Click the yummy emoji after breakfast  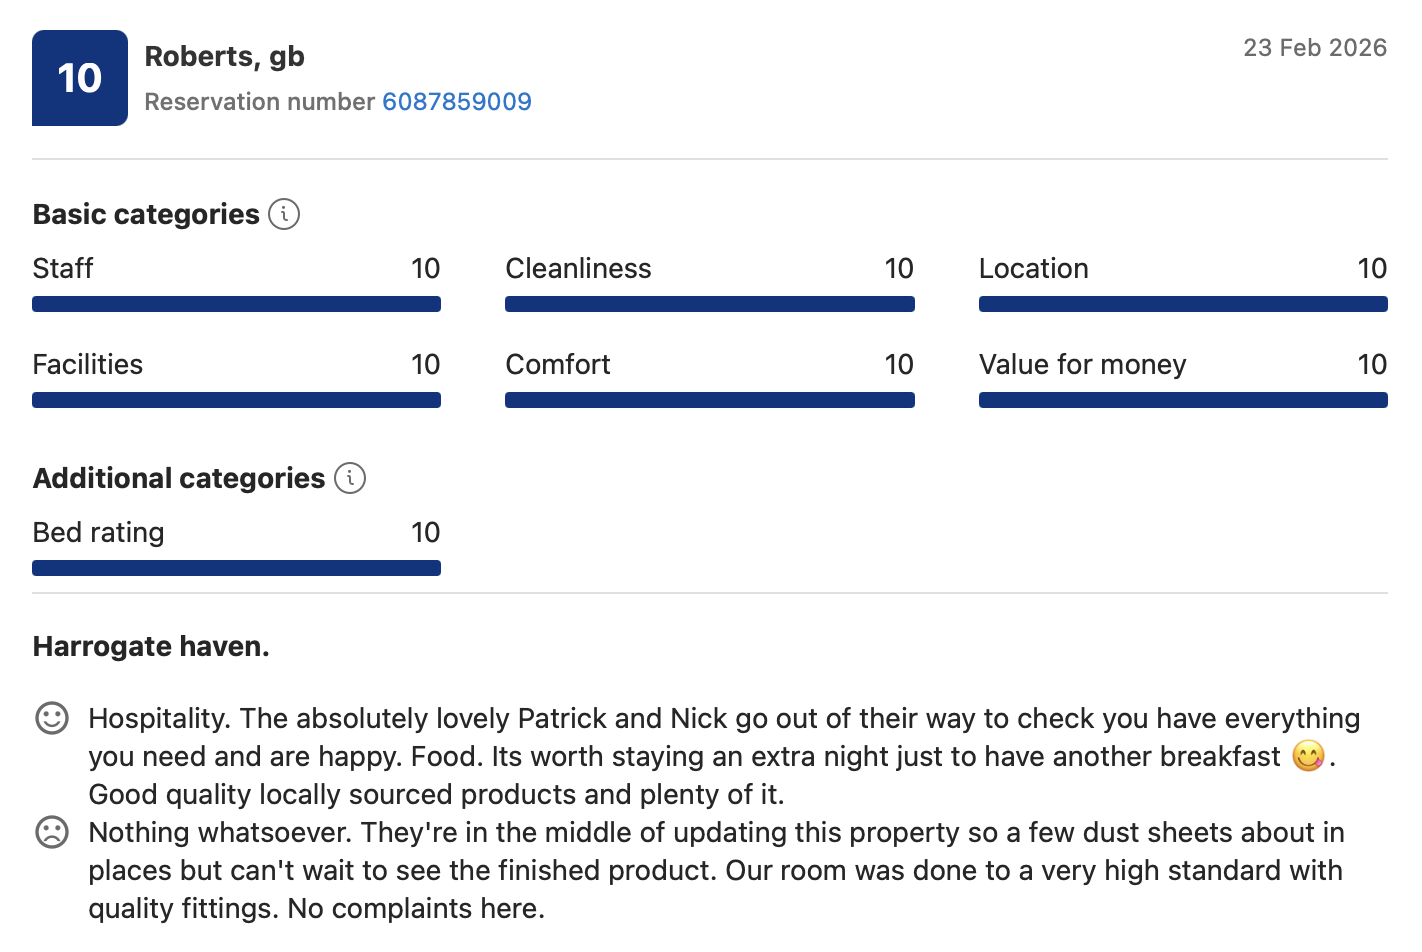1307,756
